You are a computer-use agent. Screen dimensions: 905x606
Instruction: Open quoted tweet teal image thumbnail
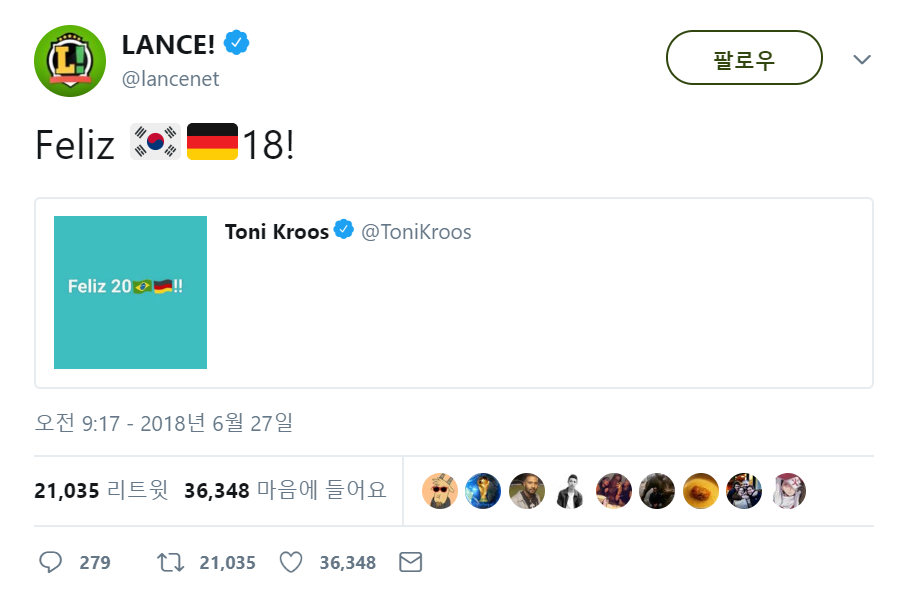pyautogui.click(x=130, y=292)
